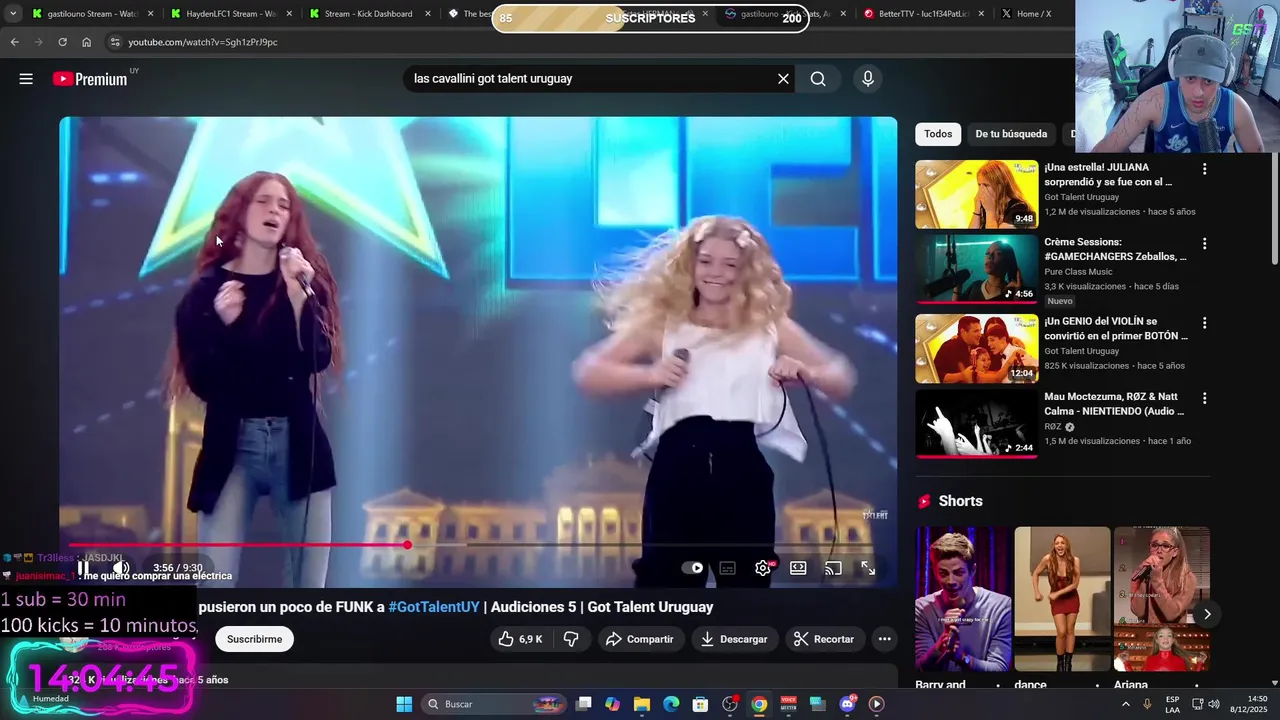Open browser home page button
This screenshot has width=1280, height=720.
tap(86, 42)
